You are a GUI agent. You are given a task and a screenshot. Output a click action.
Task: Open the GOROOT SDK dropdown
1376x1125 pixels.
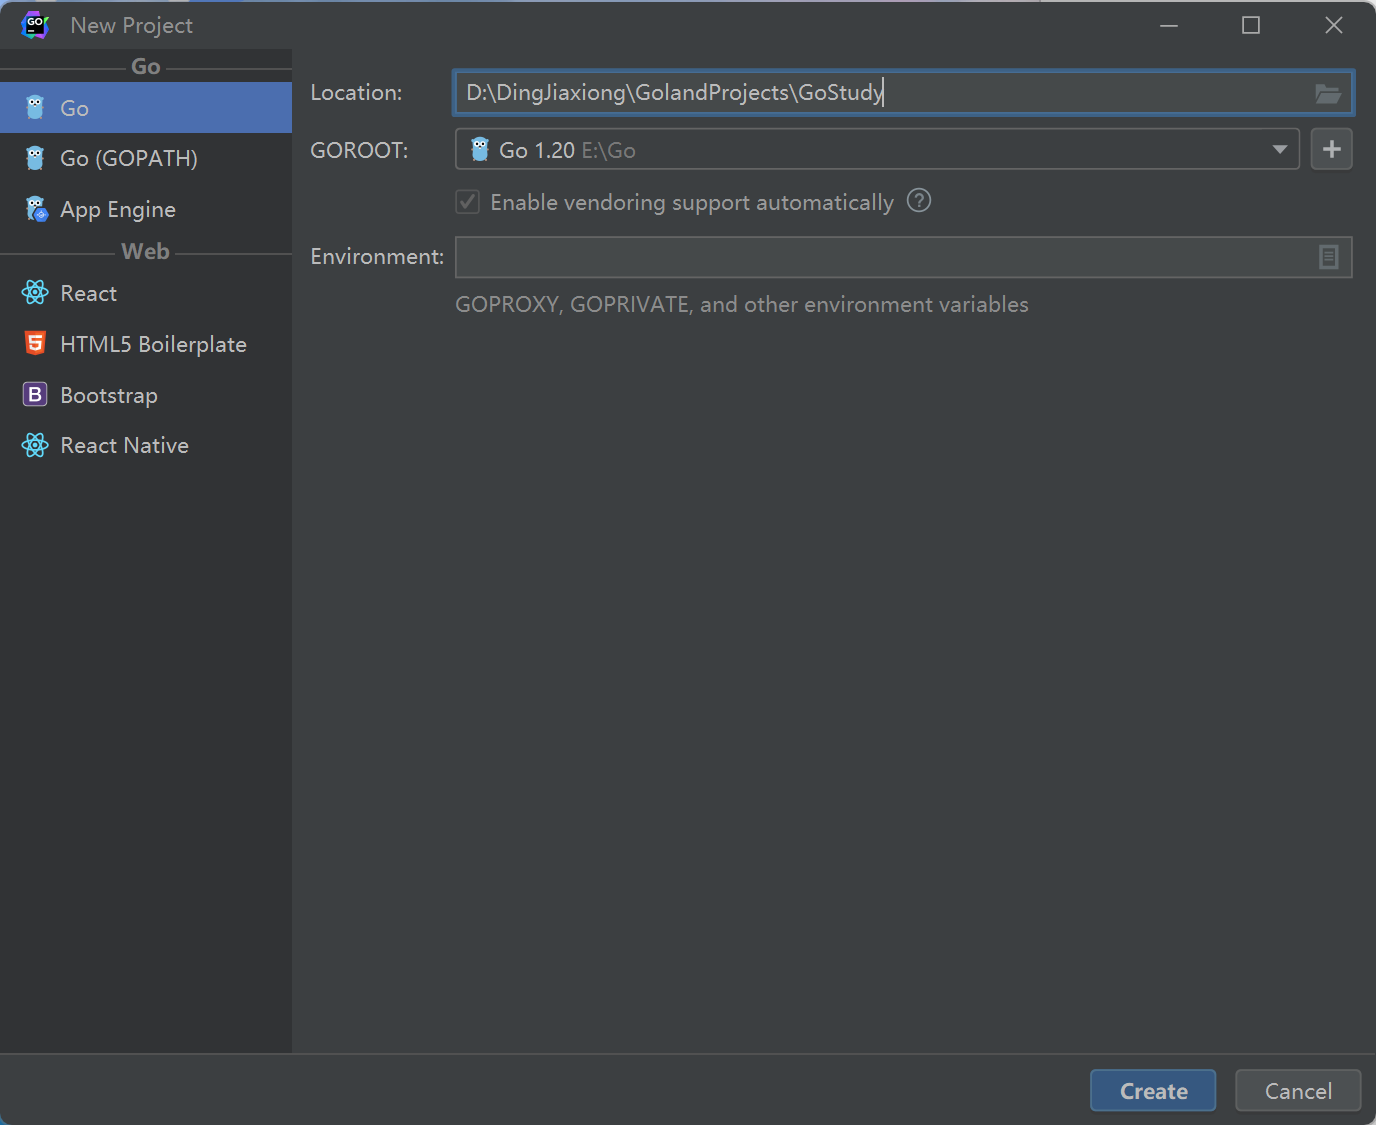877,149
